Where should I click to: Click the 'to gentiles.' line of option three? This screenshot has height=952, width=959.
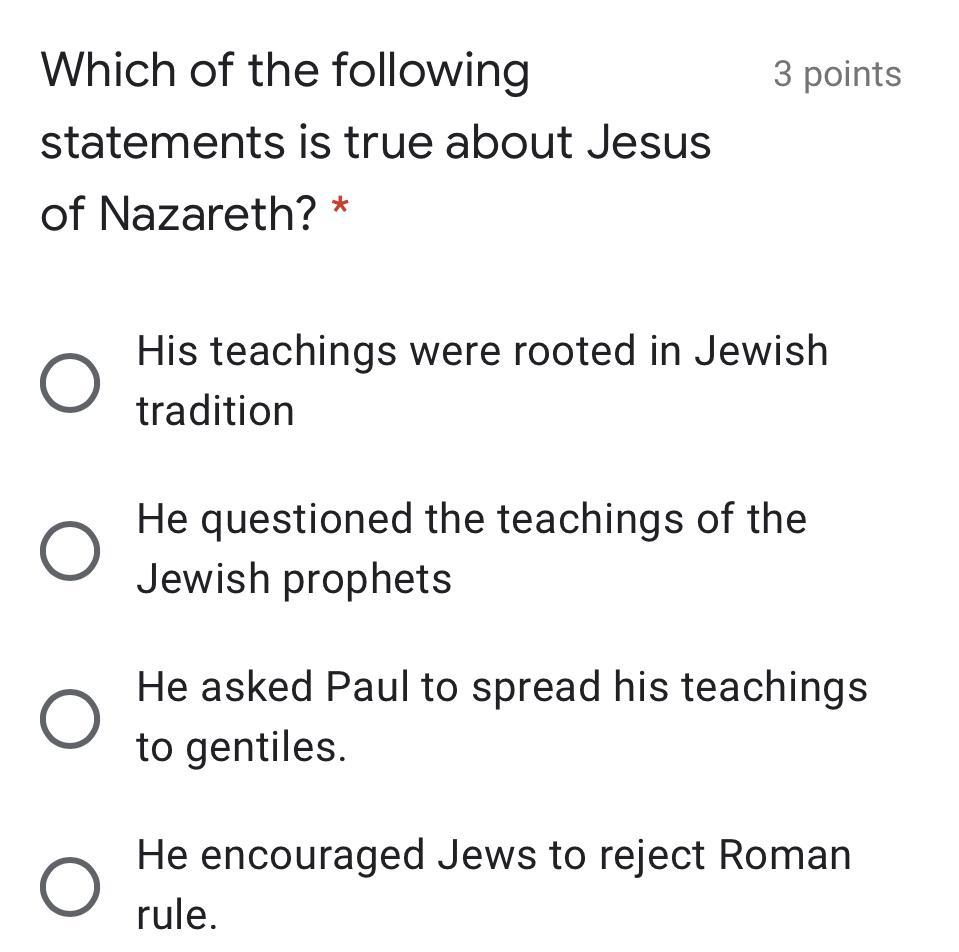pos(241,747)
